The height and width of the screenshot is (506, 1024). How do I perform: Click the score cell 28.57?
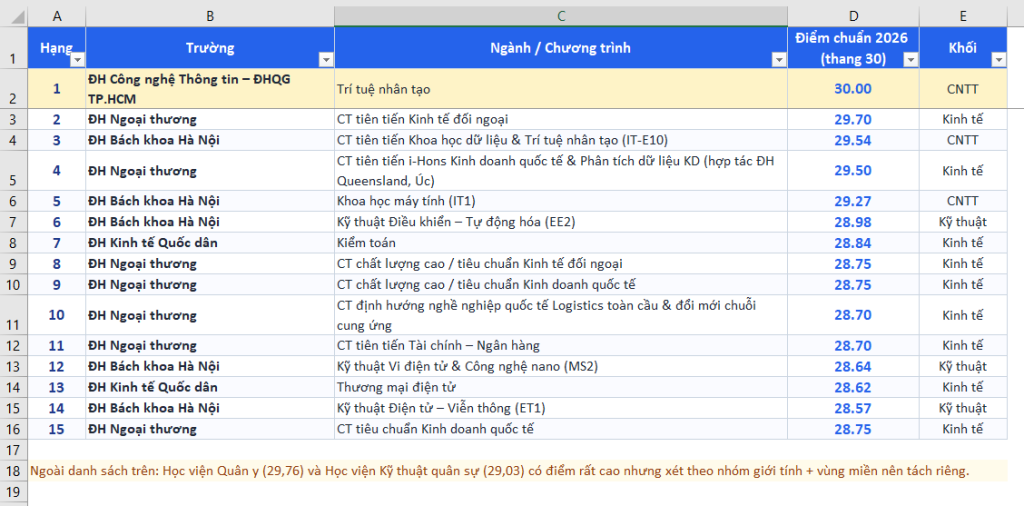[854, 408]
